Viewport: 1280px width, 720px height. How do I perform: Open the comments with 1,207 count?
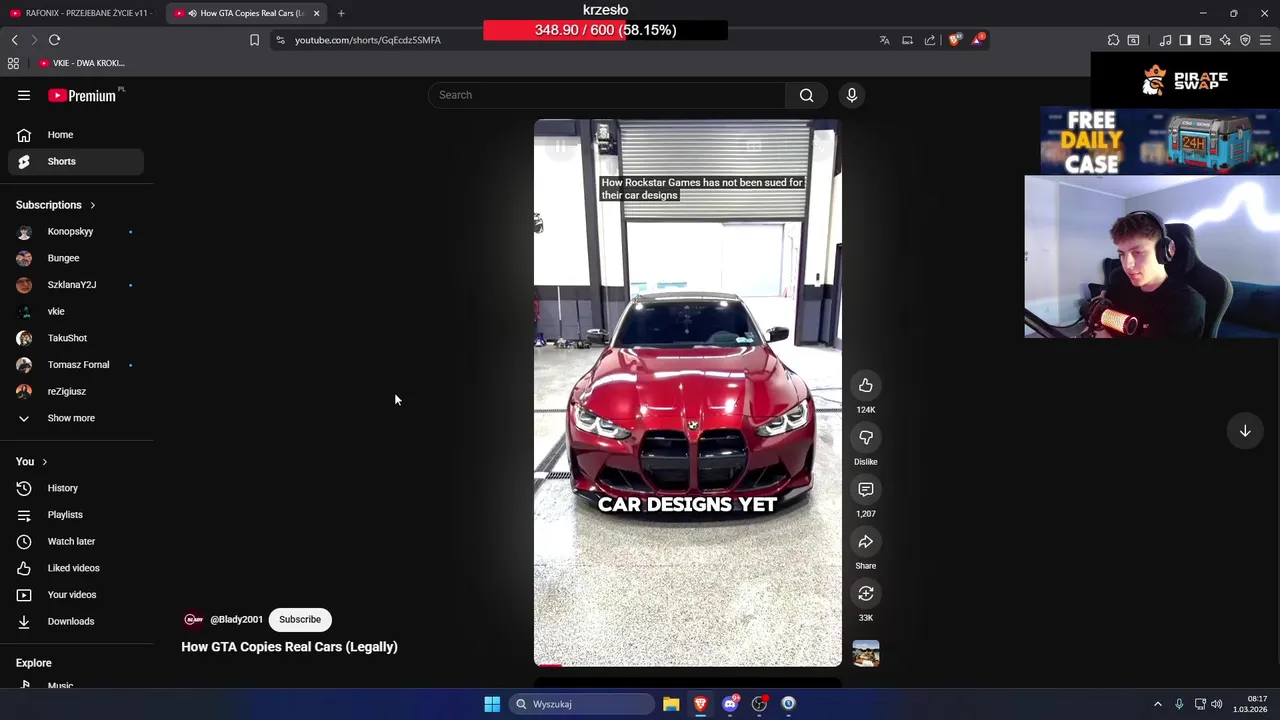pyautogui.click(x=866, y=489)
